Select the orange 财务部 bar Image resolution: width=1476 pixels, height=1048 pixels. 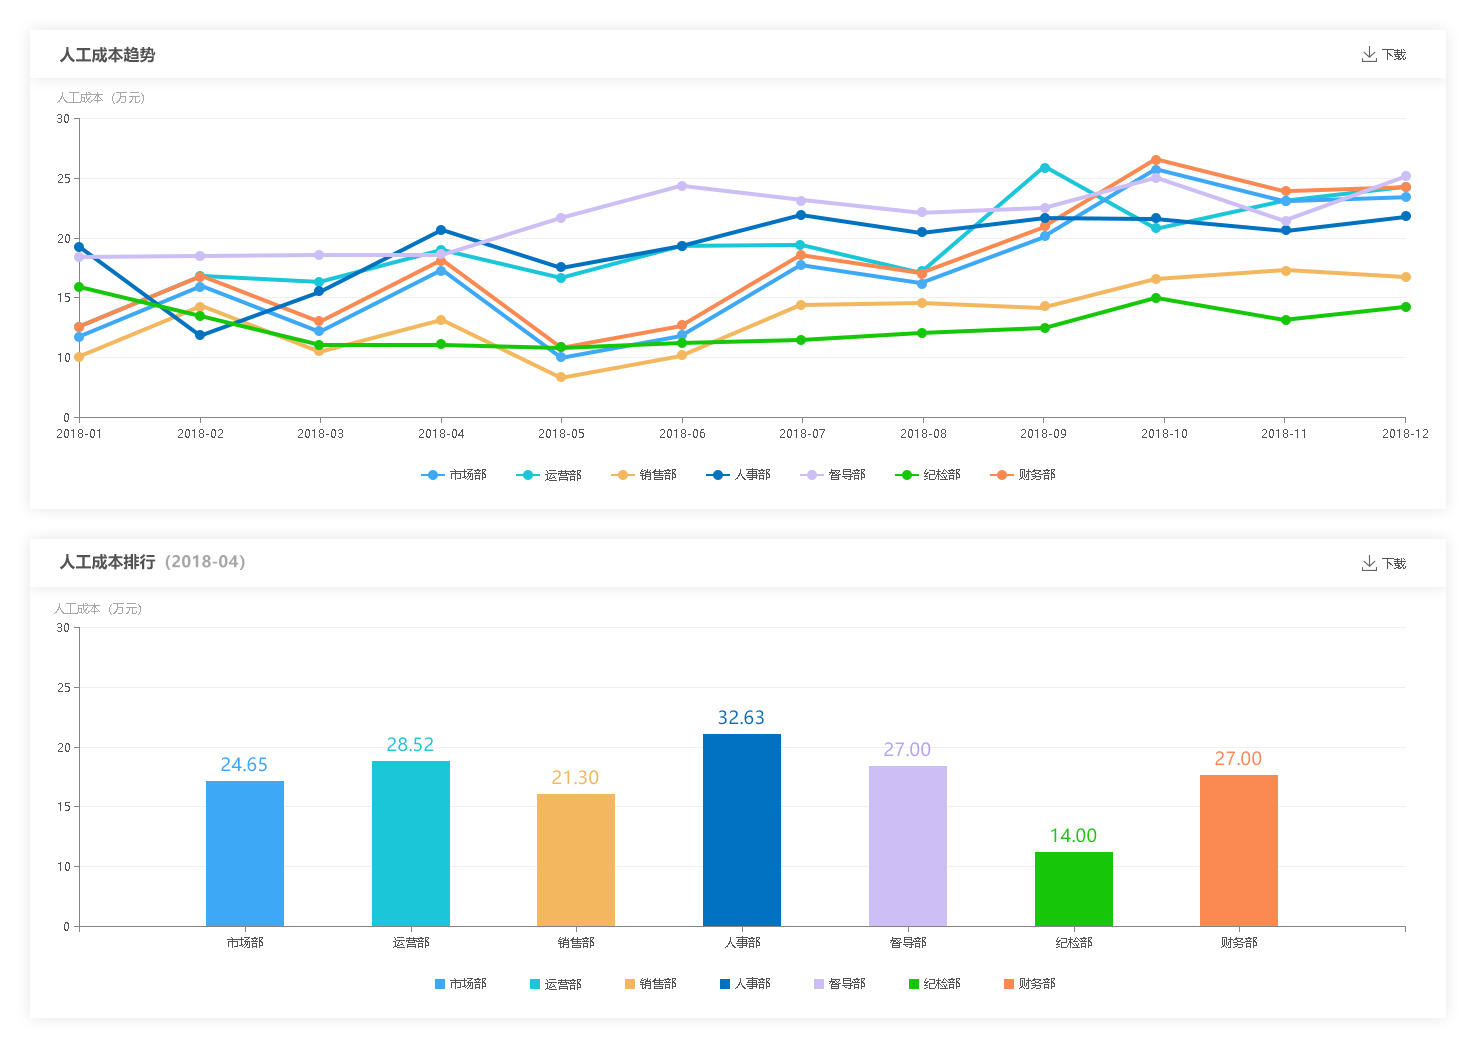coord(1239,851)
